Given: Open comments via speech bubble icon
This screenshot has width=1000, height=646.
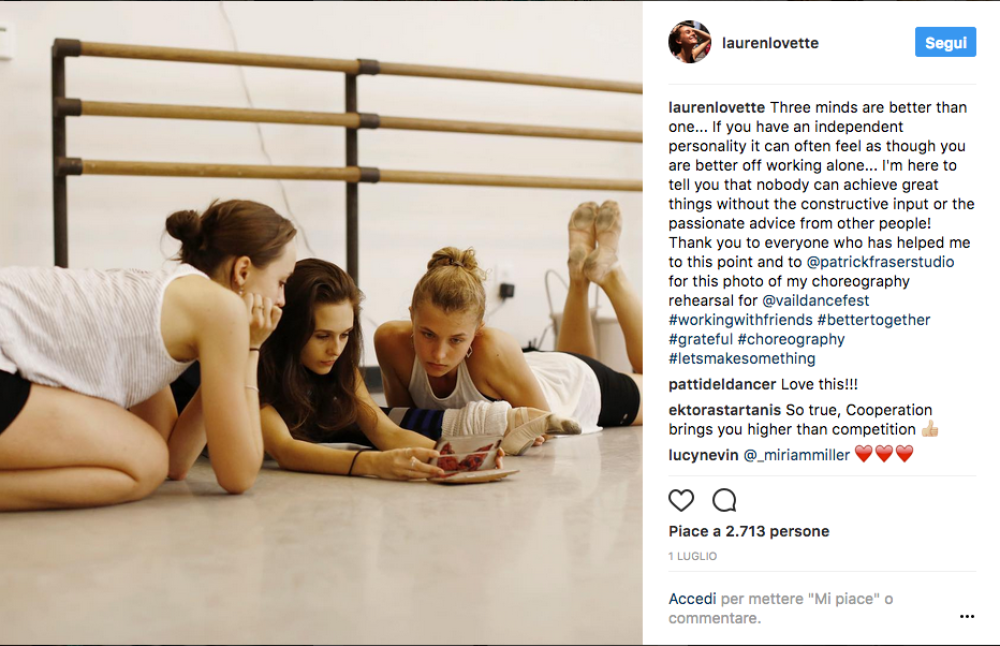Looking at the screenshot, I should (724, 500).
